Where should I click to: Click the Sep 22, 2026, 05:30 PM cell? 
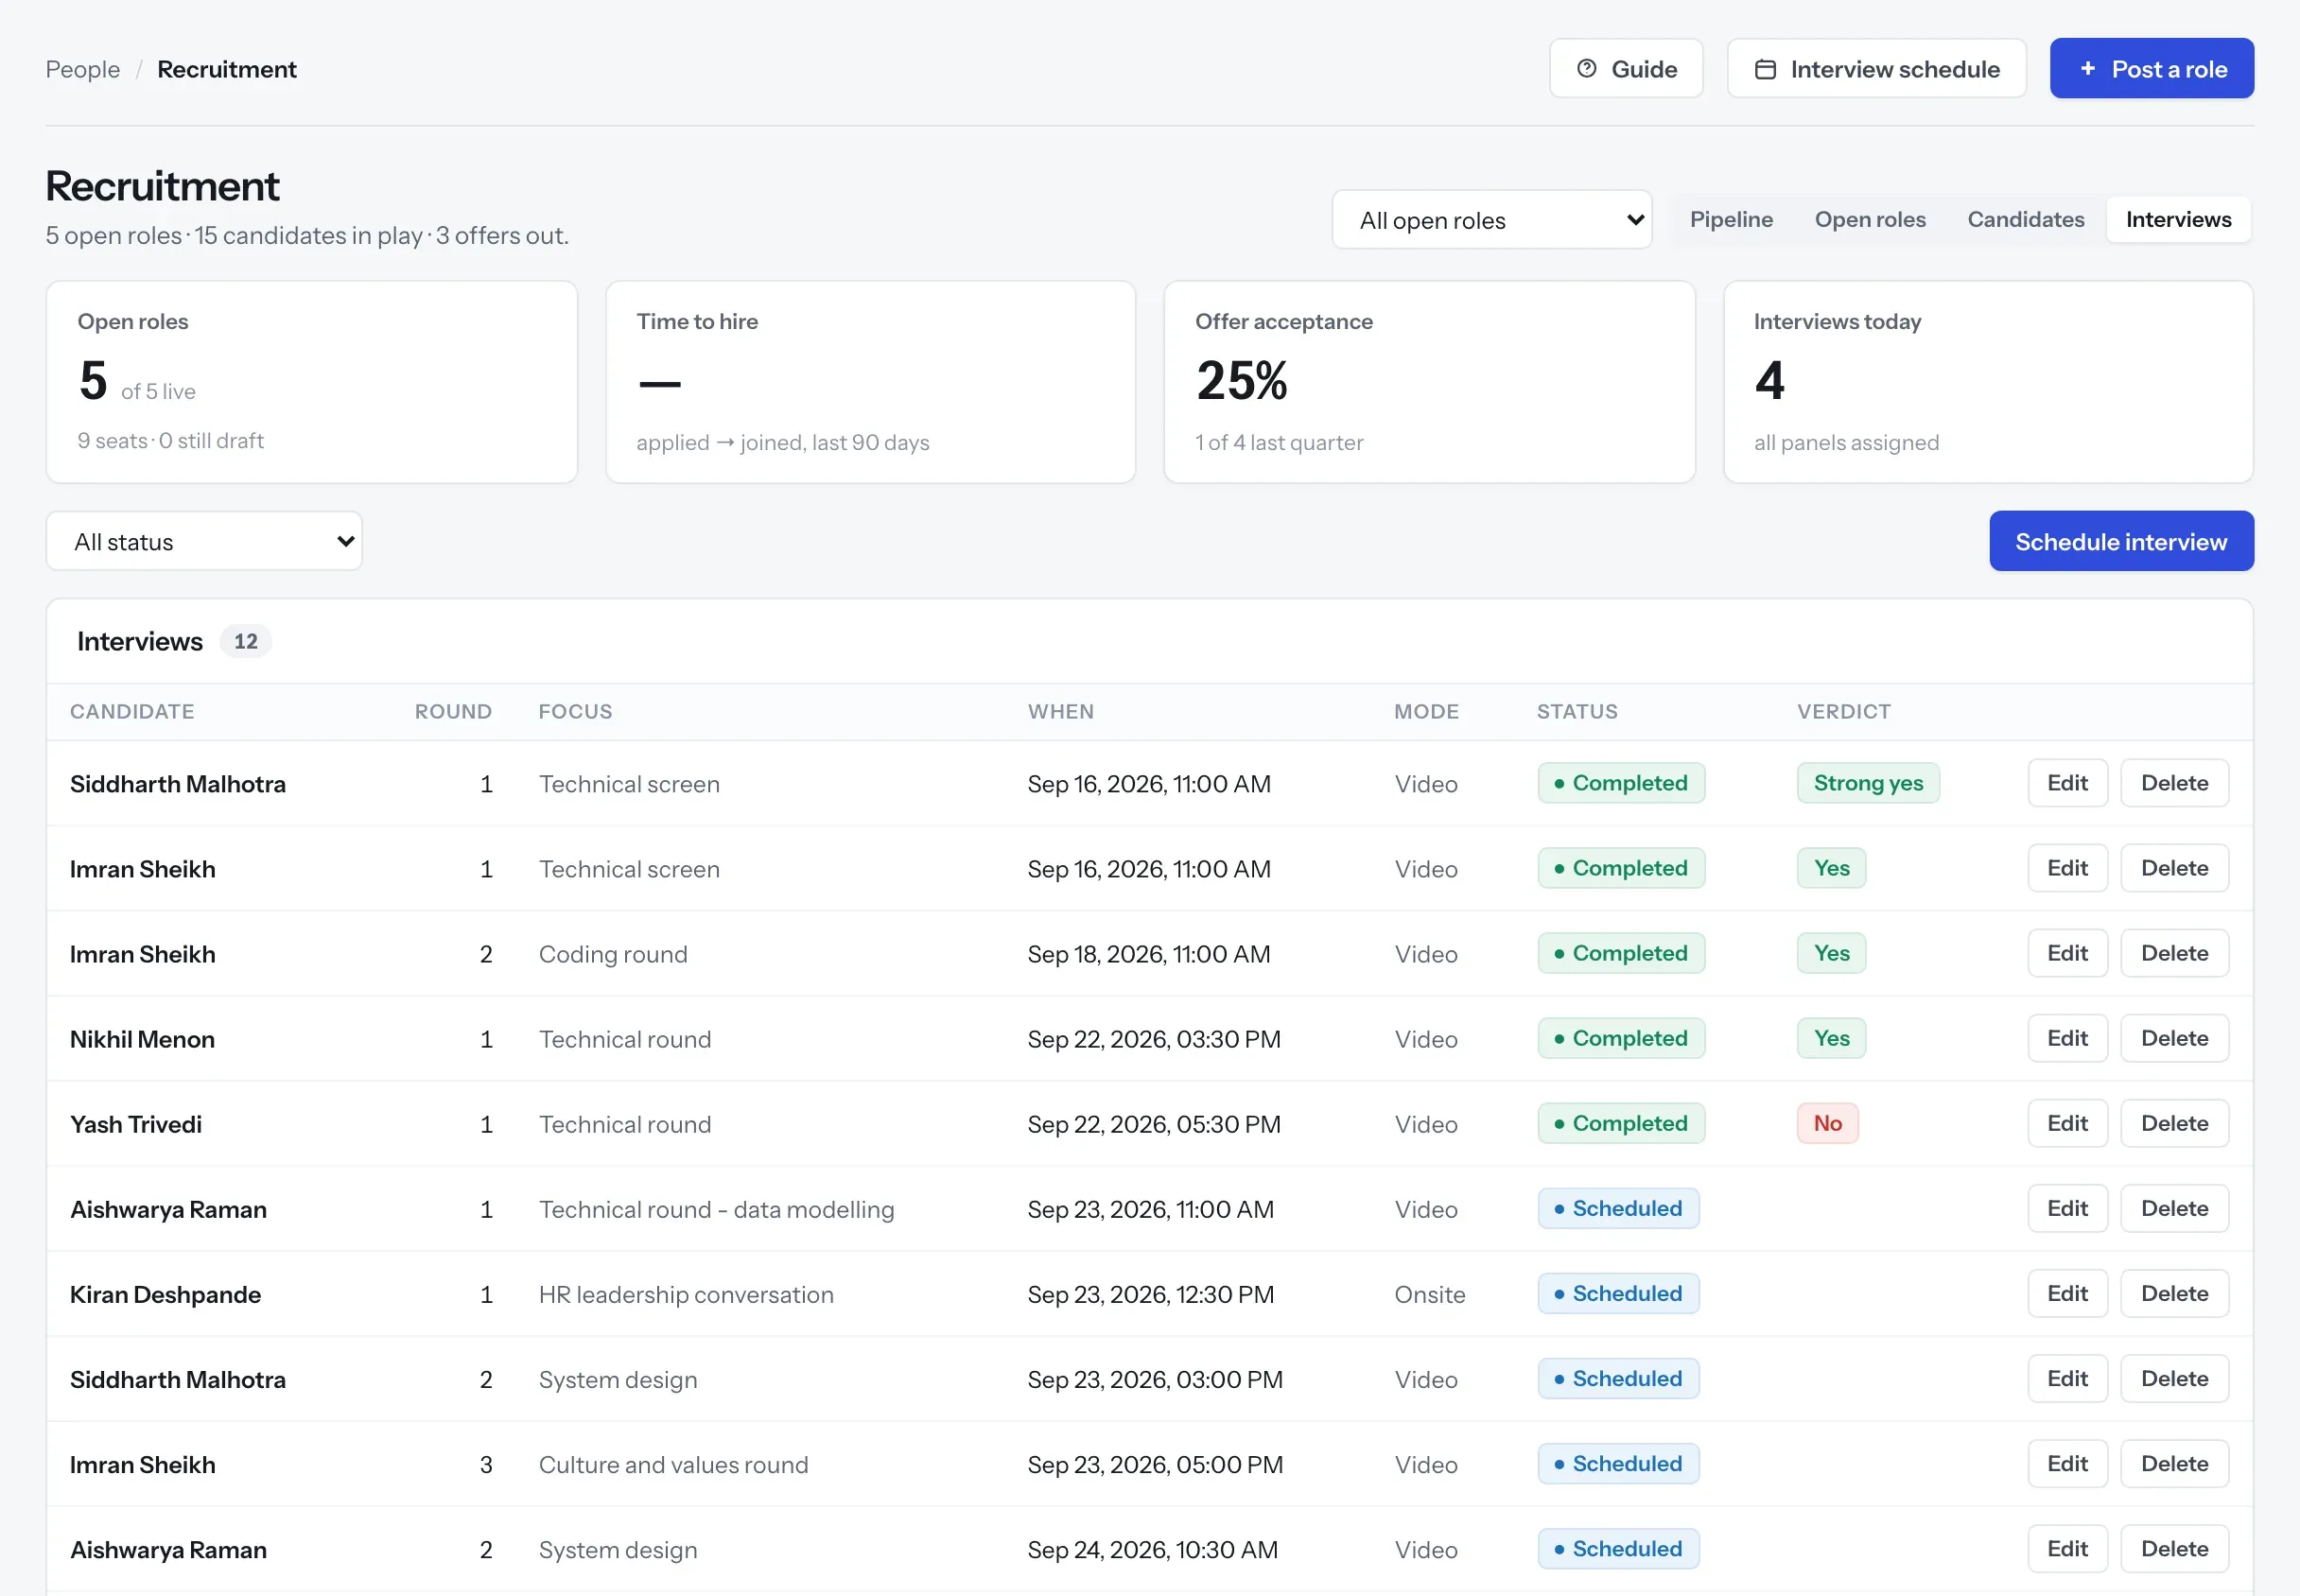pos(1153,1124)
